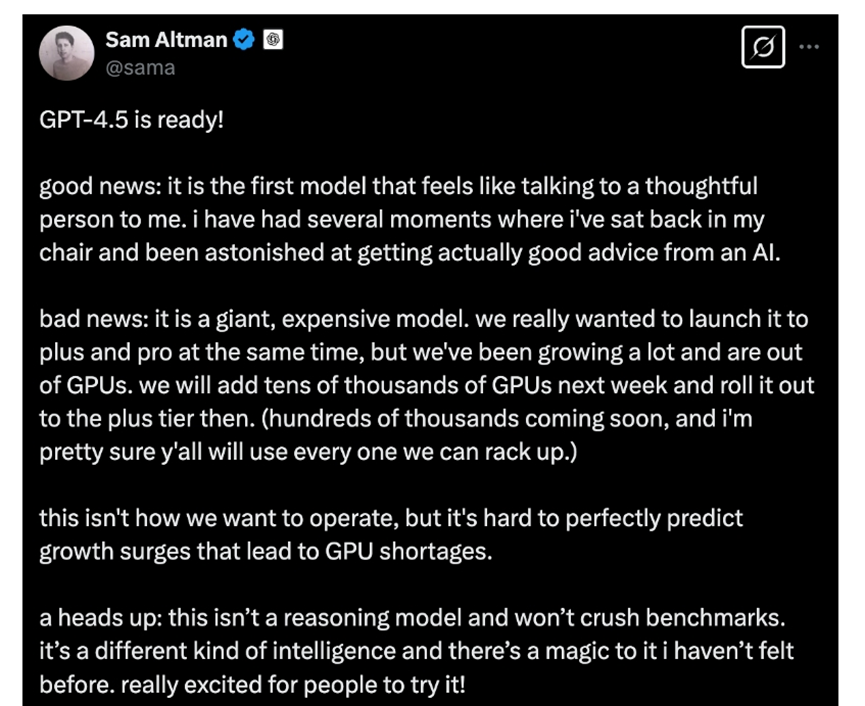This screenshot has height=706, width=865.
Task: Click the OpenAI affiliation badge icon
Action: coord(273,40)
